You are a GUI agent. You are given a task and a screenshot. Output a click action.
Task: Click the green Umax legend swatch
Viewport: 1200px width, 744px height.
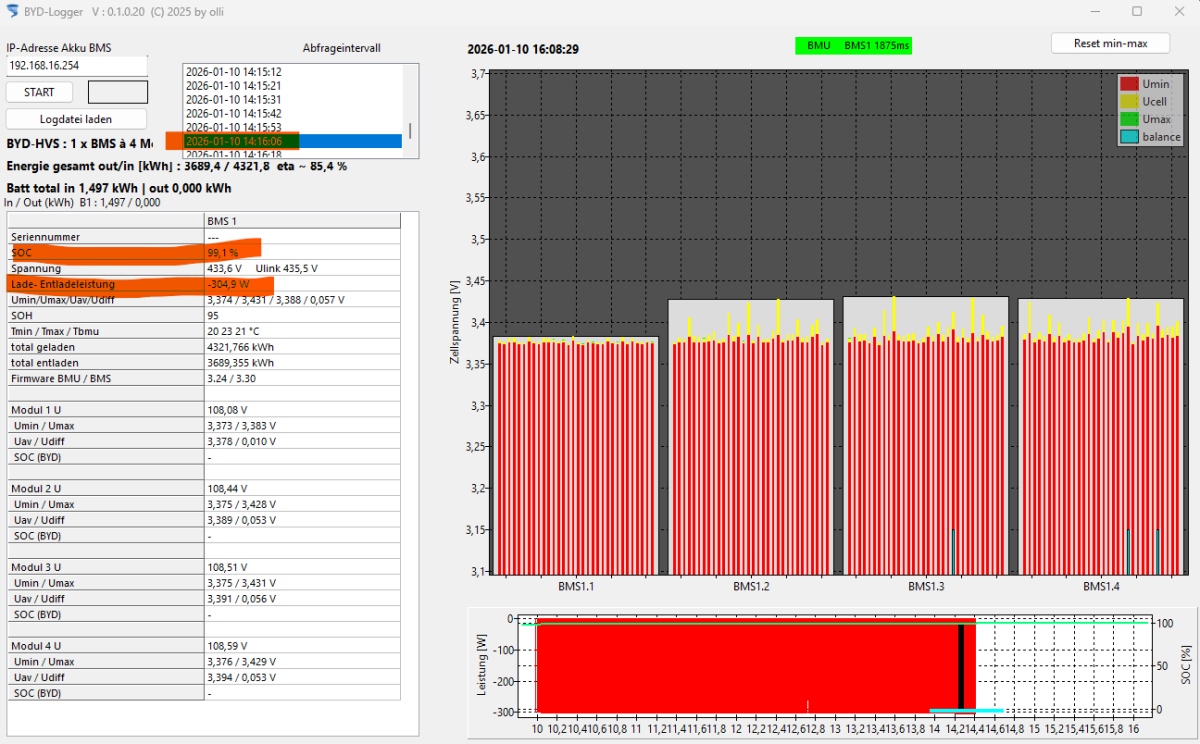coord(1129,119)
